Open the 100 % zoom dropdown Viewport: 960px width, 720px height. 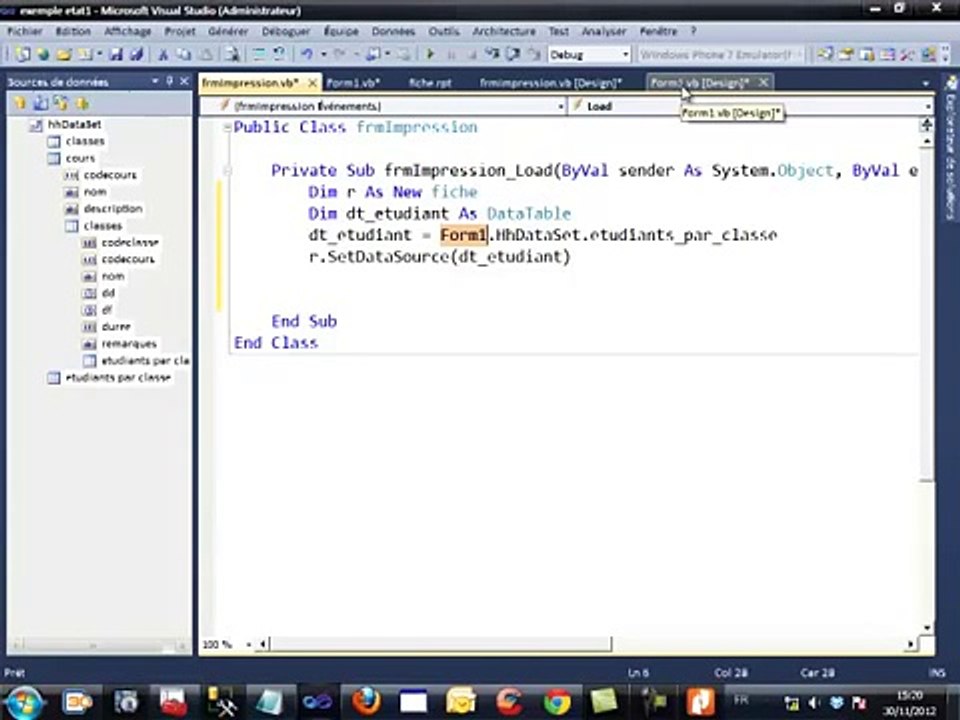pos(249,645)
